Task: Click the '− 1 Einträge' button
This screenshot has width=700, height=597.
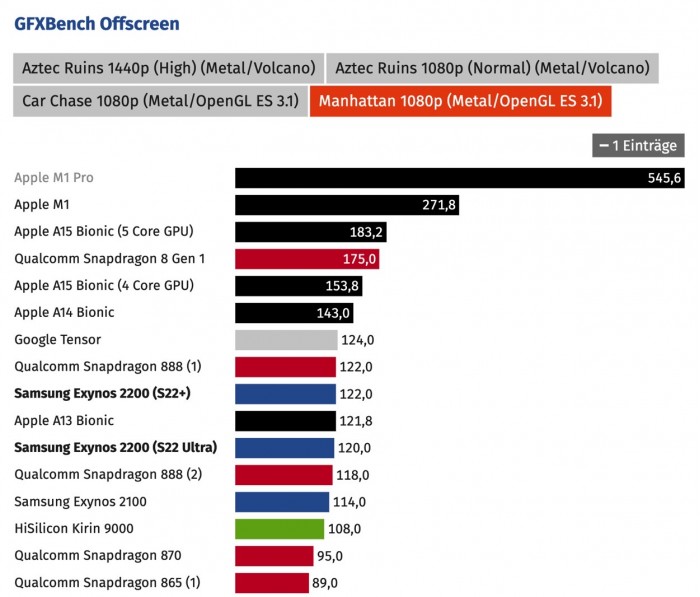Action: point(638,146)
